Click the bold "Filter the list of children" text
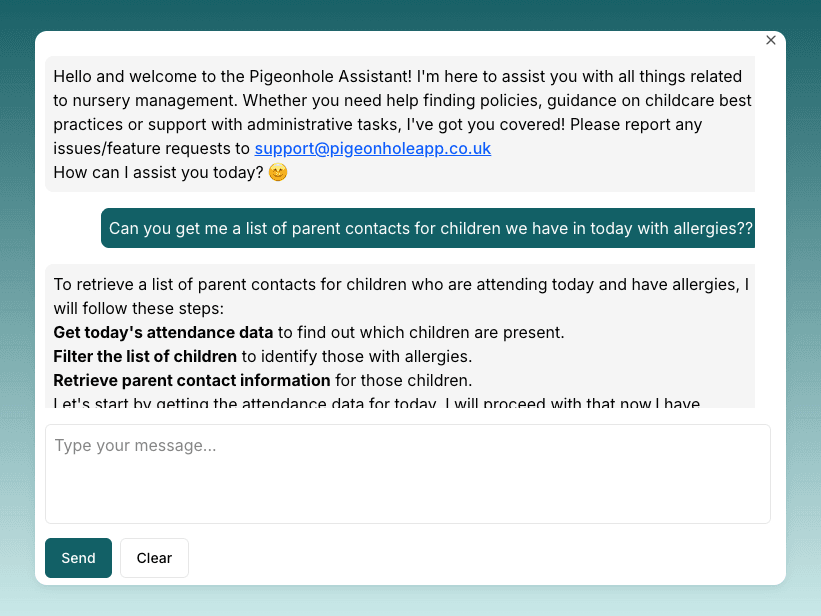Viewport: 821px width, 616px height. [145, 356]
